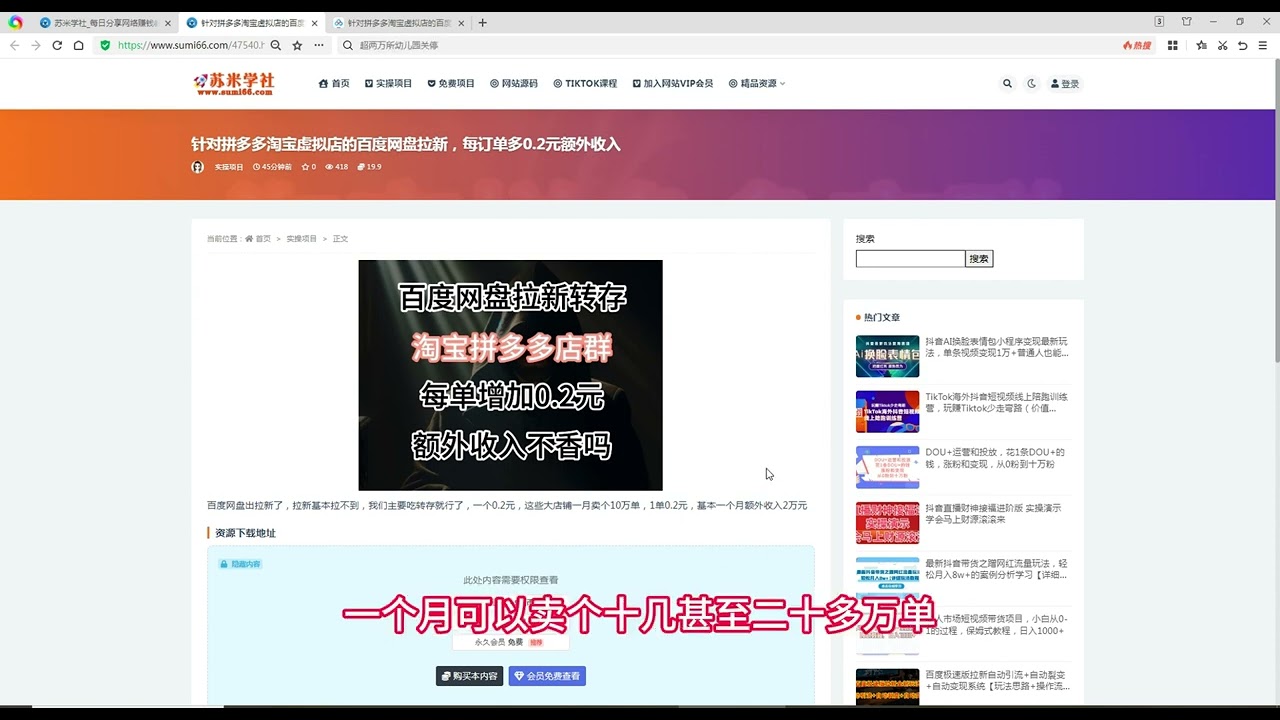Screen dimensions: 1280x720
Task: Click the 会员免费查看 button
Action: pos(547,676)
